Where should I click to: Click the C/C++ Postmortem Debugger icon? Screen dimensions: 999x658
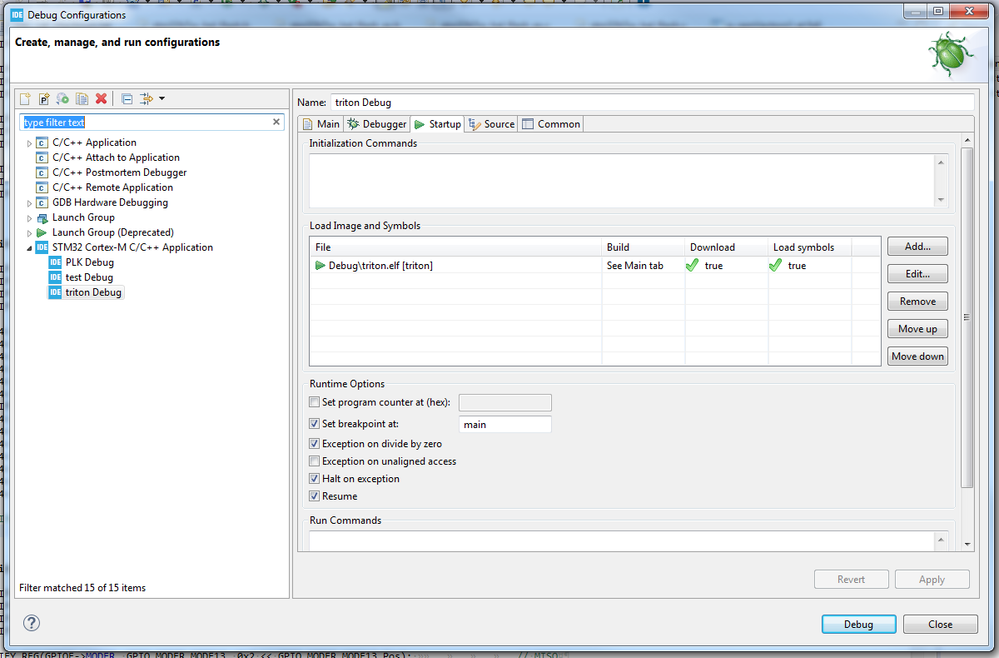coord(41,173)
